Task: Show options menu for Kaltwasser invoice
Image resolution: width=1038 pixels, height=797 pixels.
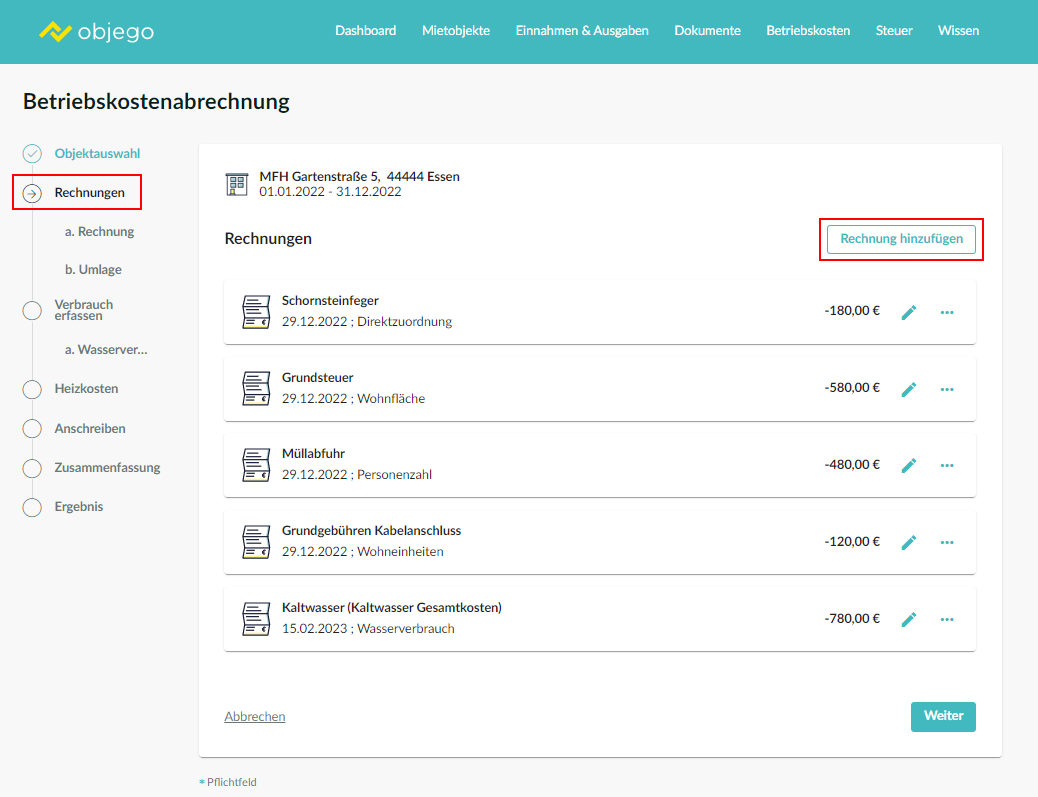Action: pos(947,619)
